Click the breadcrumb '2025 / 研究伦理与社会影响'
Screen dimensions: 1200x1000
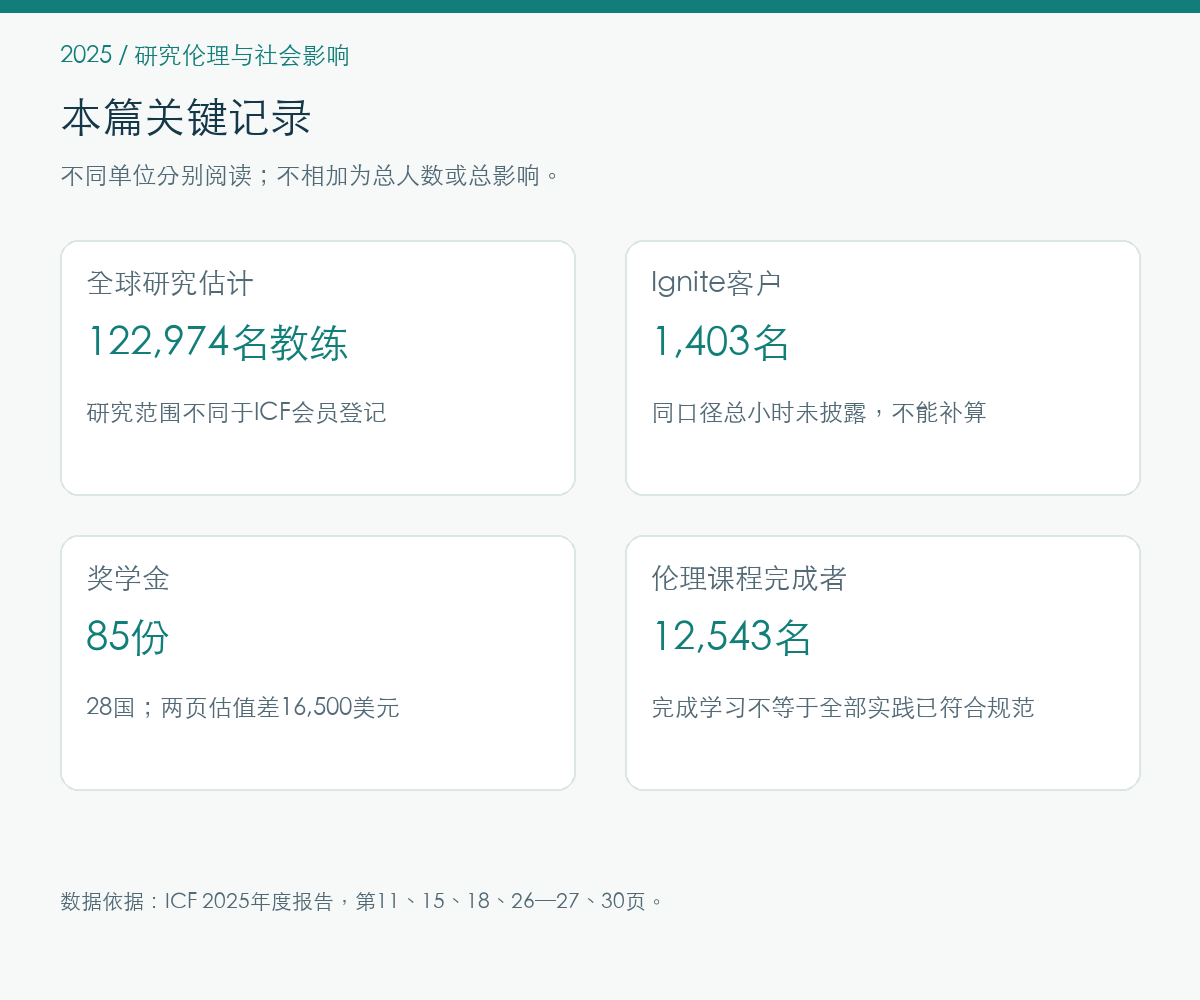(x=205, y=55)
